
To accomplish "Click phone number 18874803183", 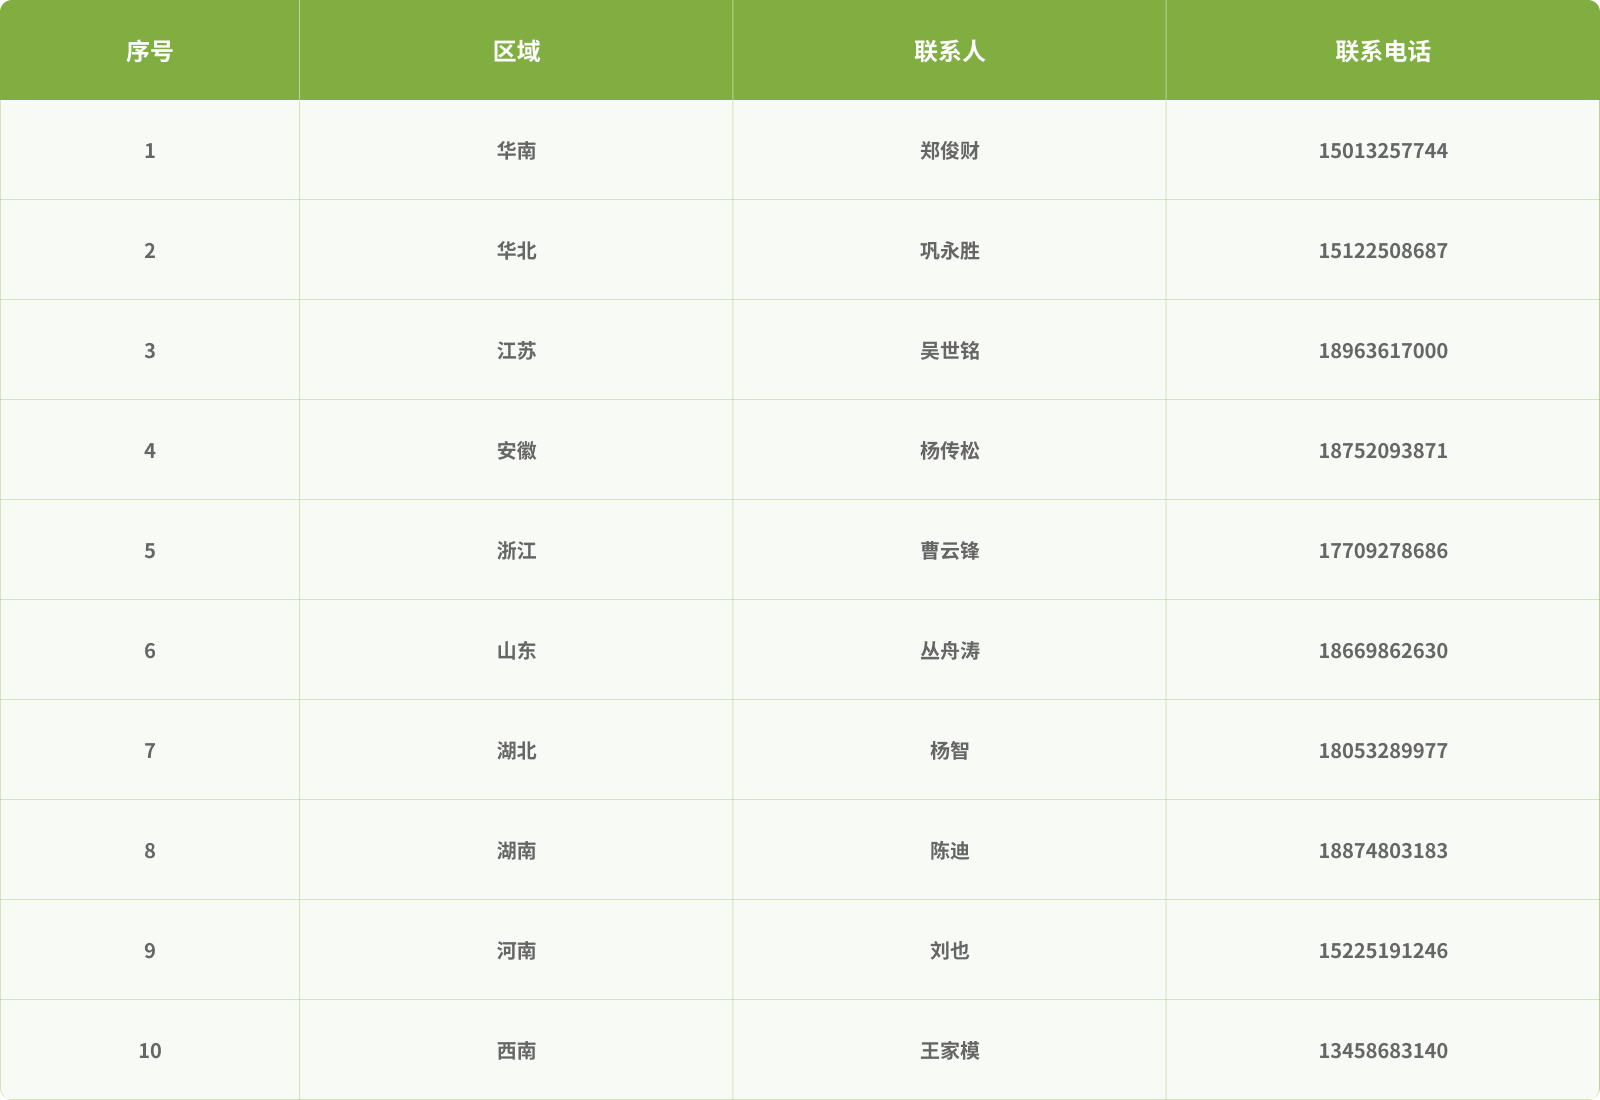I will tap(1382, 851).
